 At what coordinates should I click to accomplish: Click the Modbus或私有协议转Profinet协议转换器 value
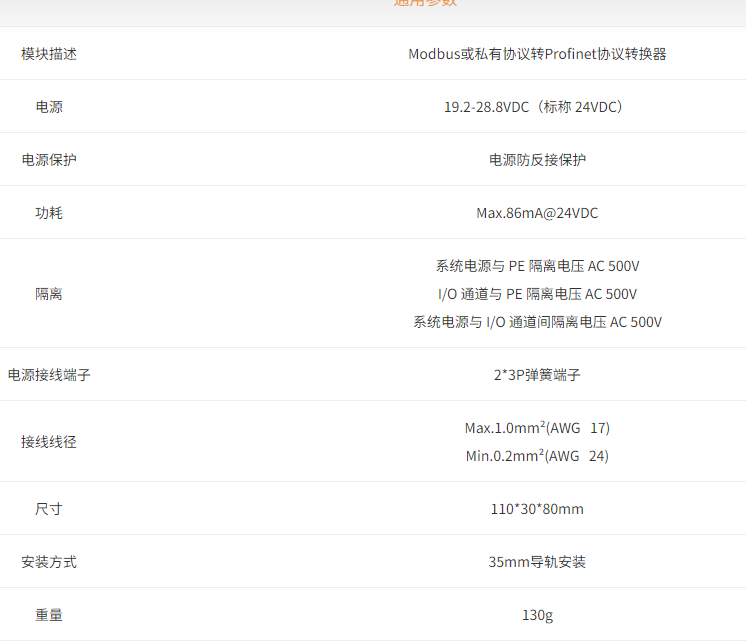tap(537, 54)
